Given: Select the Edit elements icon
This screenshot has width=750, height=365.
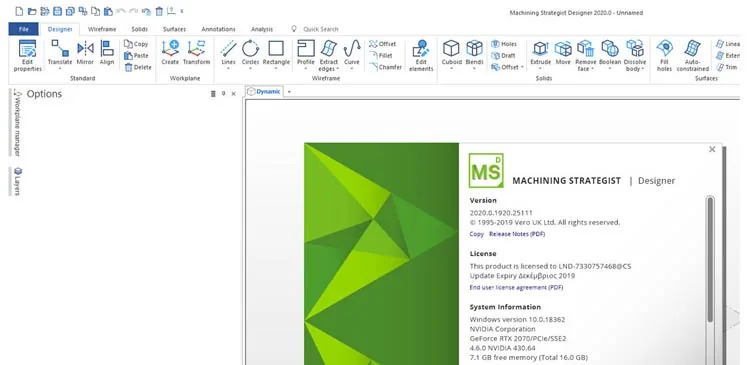Looking at the screenshot, I should [x=421, y=49].
